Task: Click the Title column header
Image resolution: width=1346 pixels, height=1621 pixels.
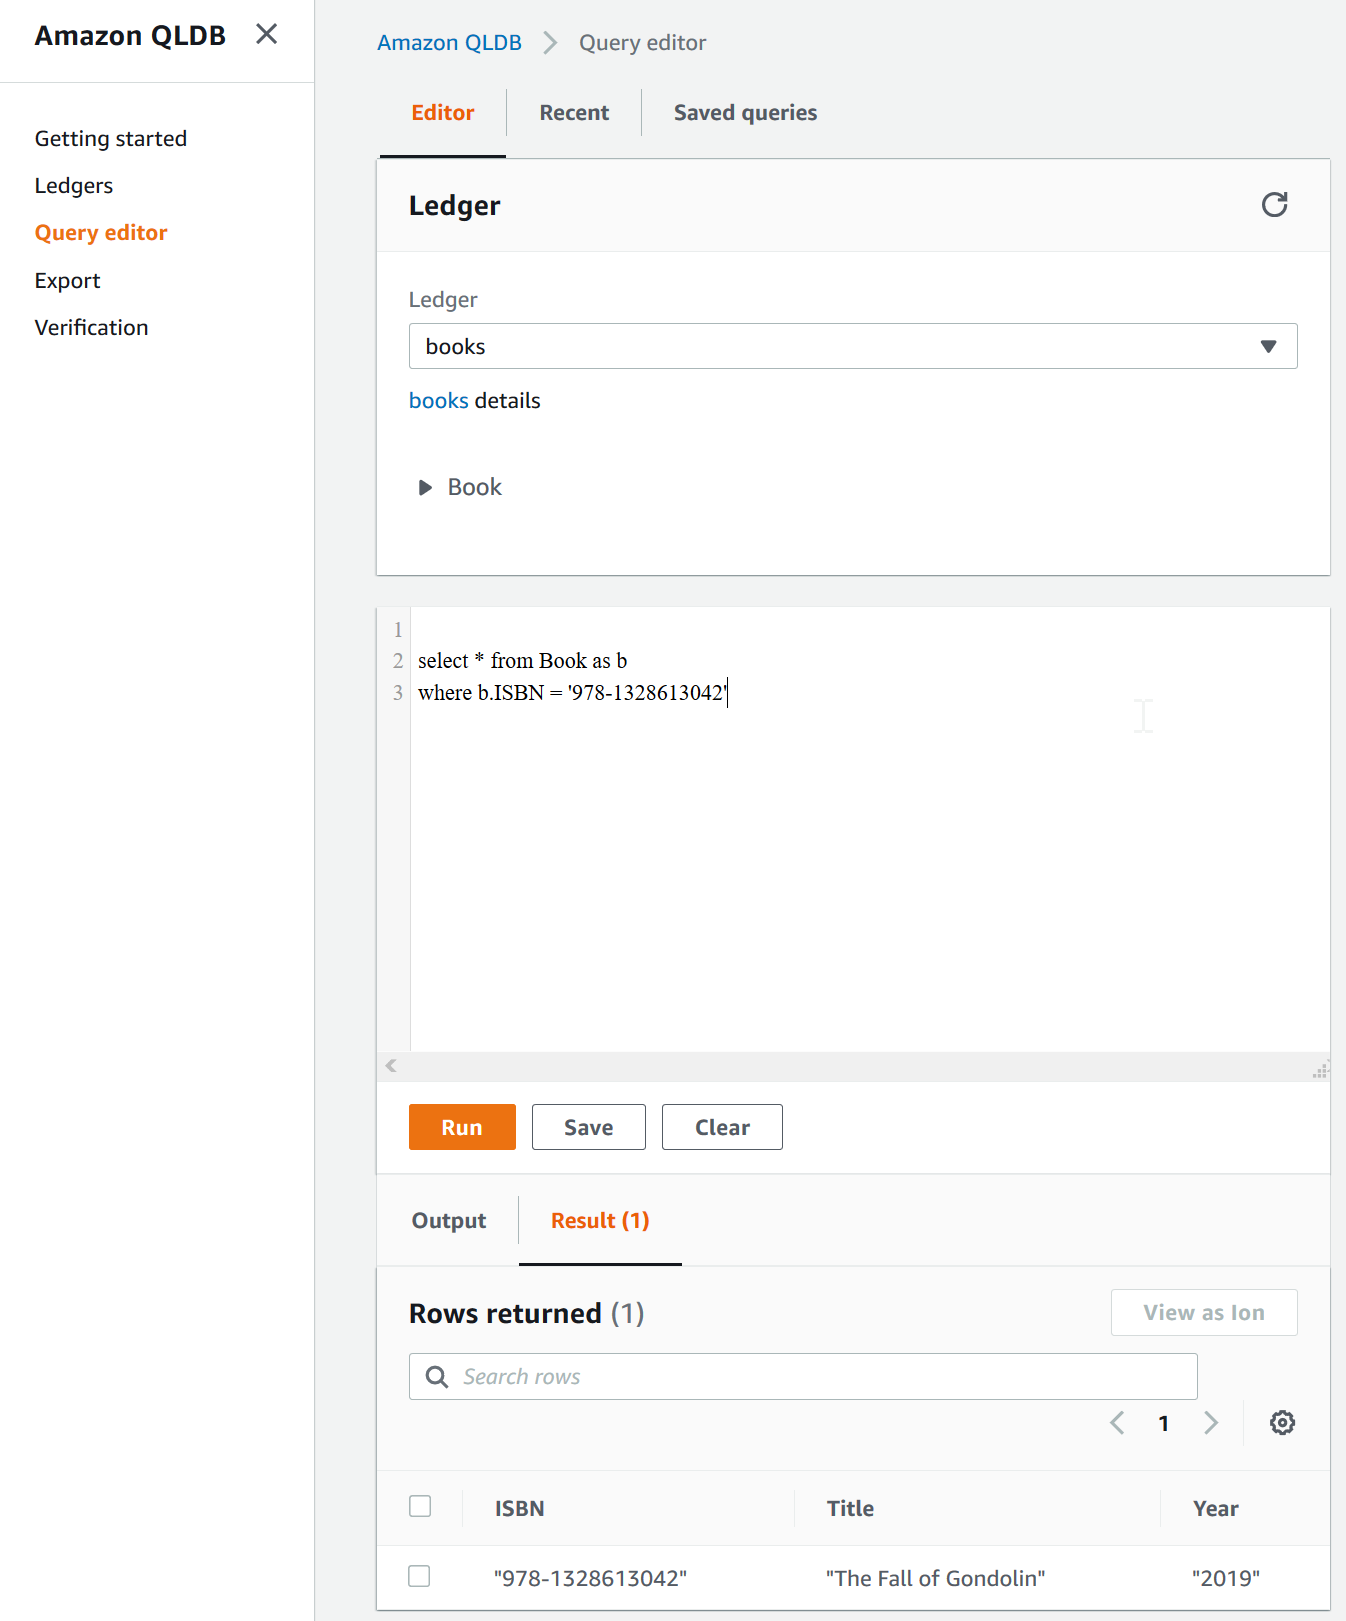Action: (x=850, y=1508)
